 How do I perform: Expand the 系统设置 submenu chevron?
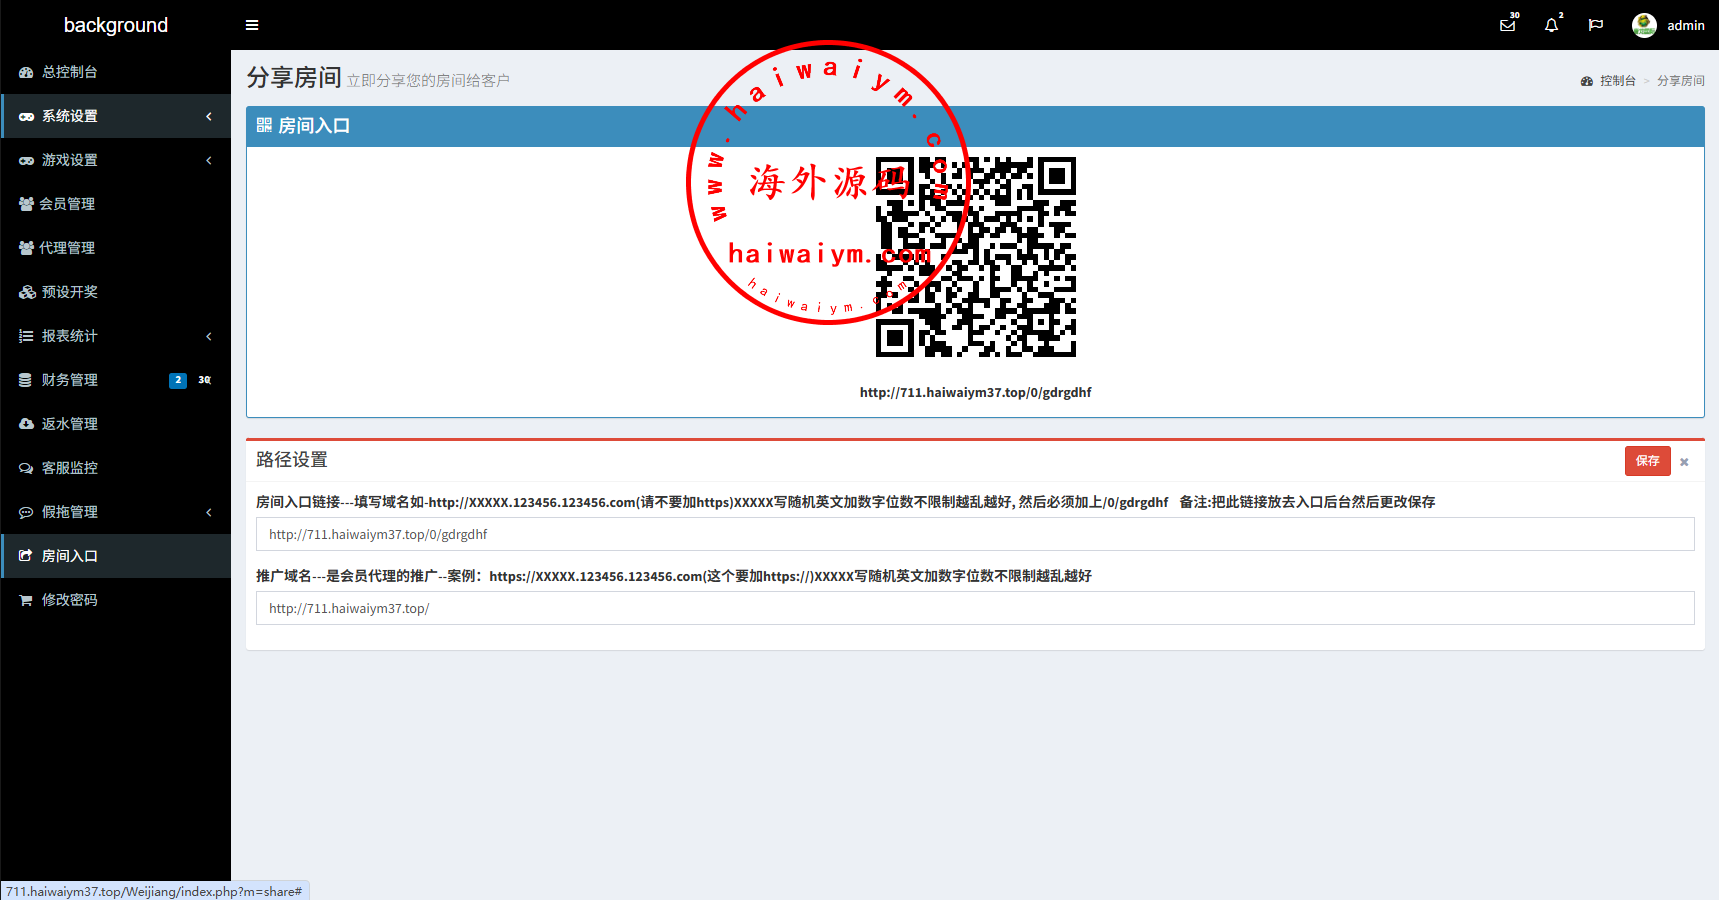[x=209, y=116]
